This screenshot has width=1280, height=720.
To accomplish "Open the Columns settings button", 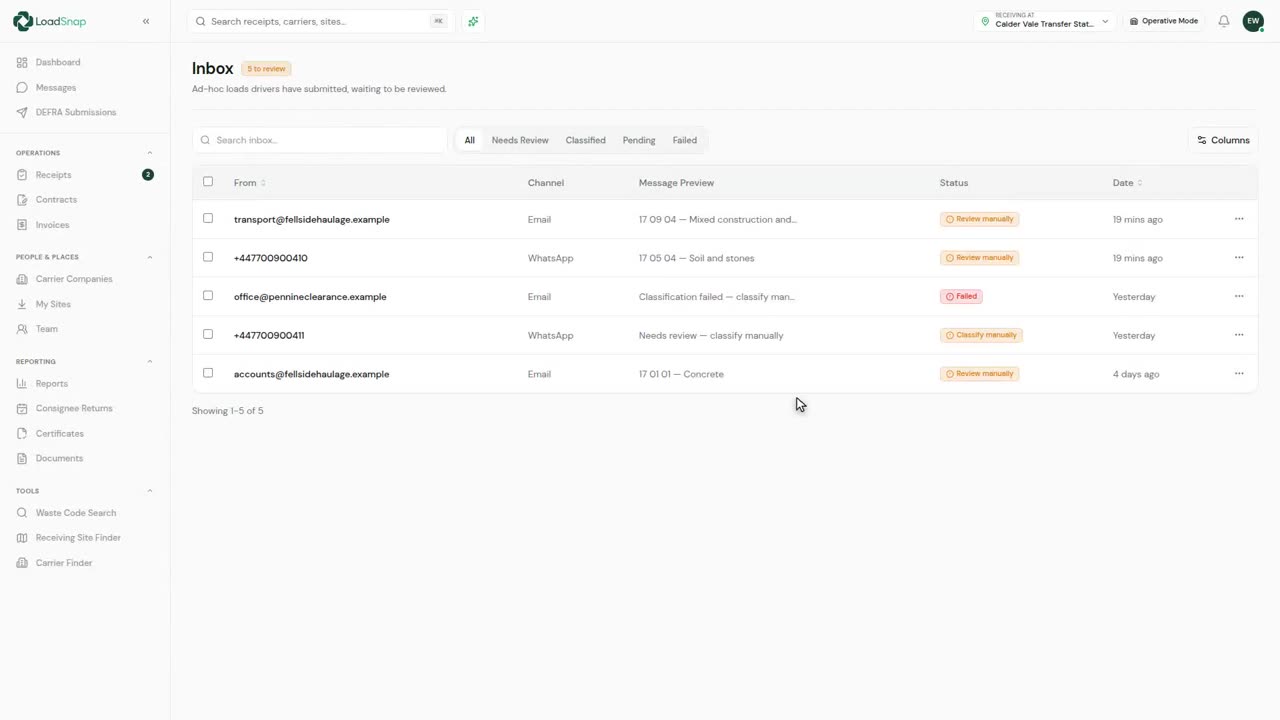I will point(1223,140).
